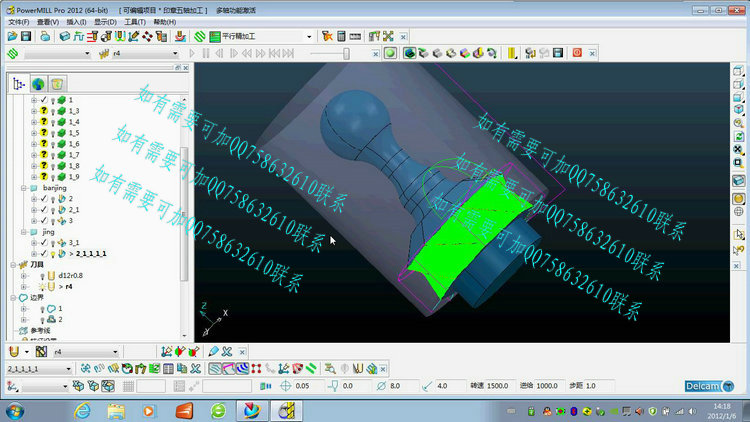Viewport: 750px width, 422px height.
Task: Open the r4 tool dropdown in simulation toolbar
Action: pyautogui.click(x=175, y=54)
